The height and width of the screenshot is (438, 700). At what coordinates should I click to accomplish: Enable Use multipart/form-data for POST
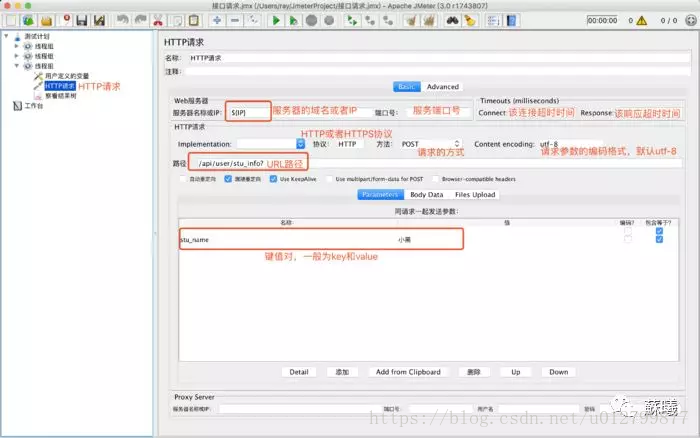329,179
